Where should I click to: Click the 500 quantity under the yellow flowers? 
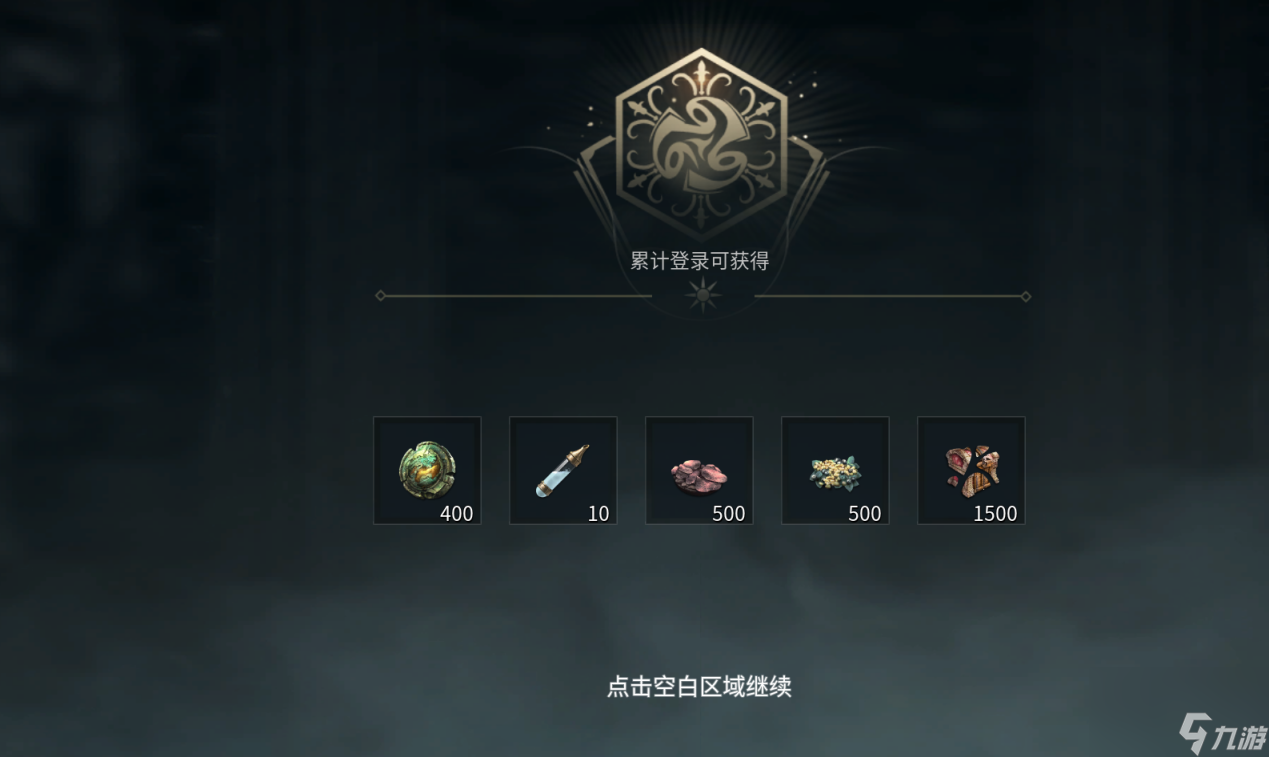865,513
